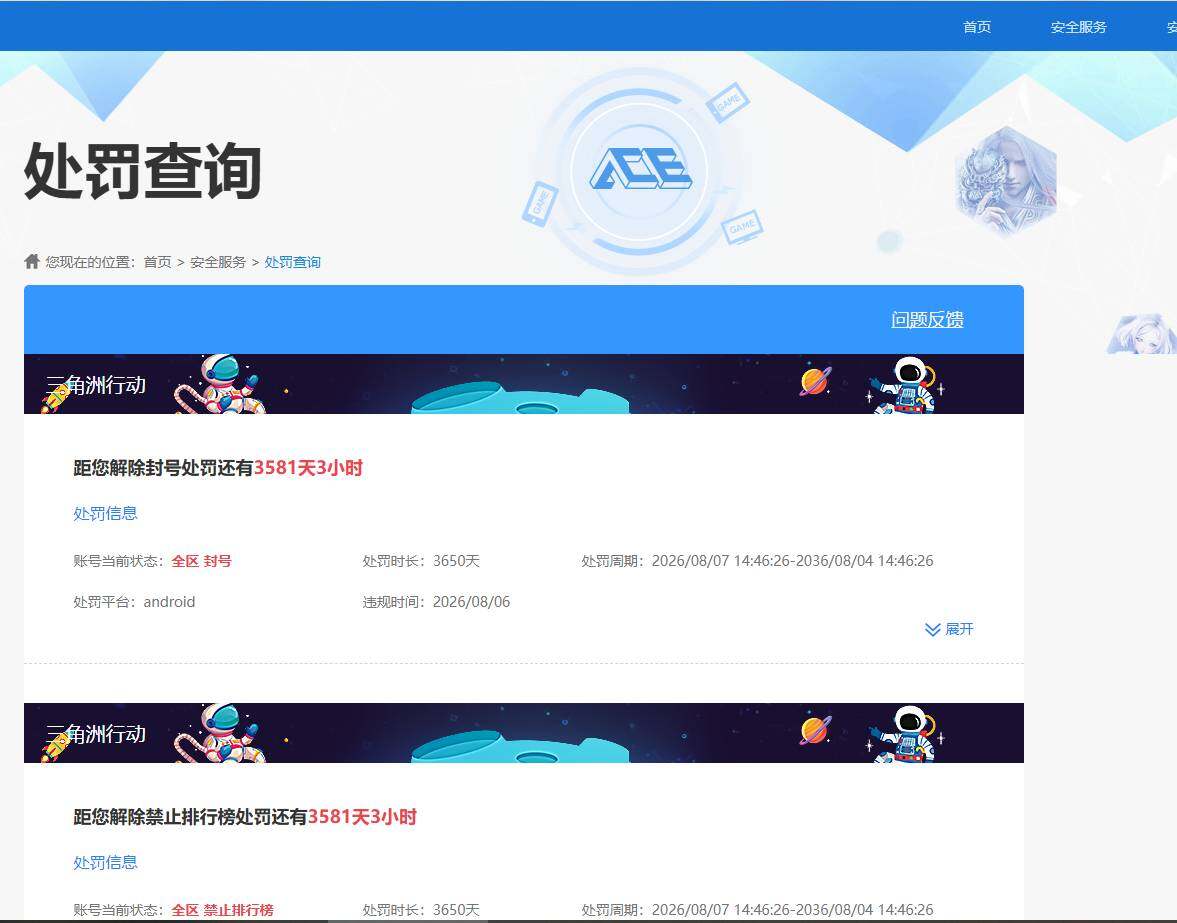This screenshot has height=923, width=1177.
Task: Click the 处罚信息 heading under the 封号 penalty
Action: click(105, 513)
